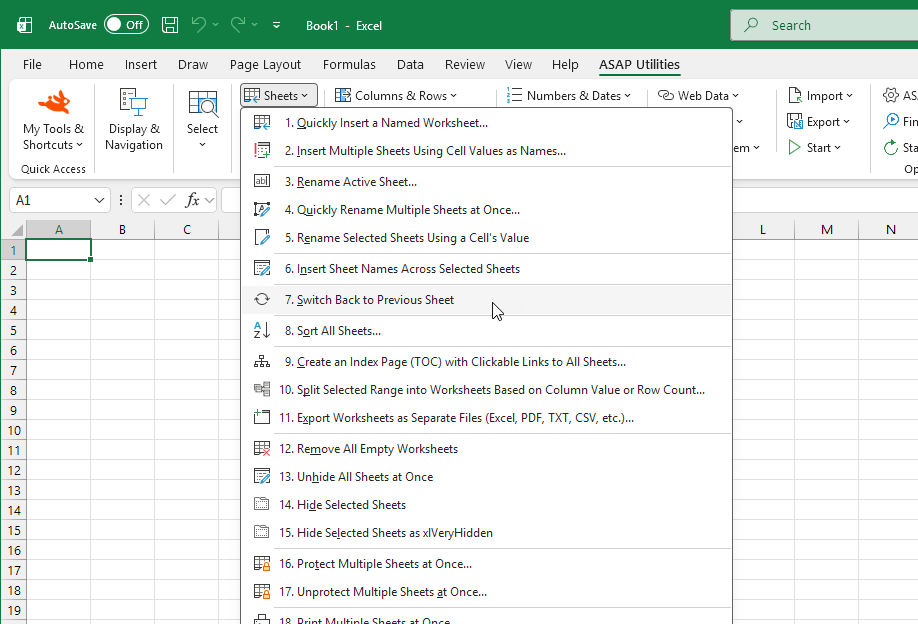Open the Numbers & Dates dropdown

[570, 94]
